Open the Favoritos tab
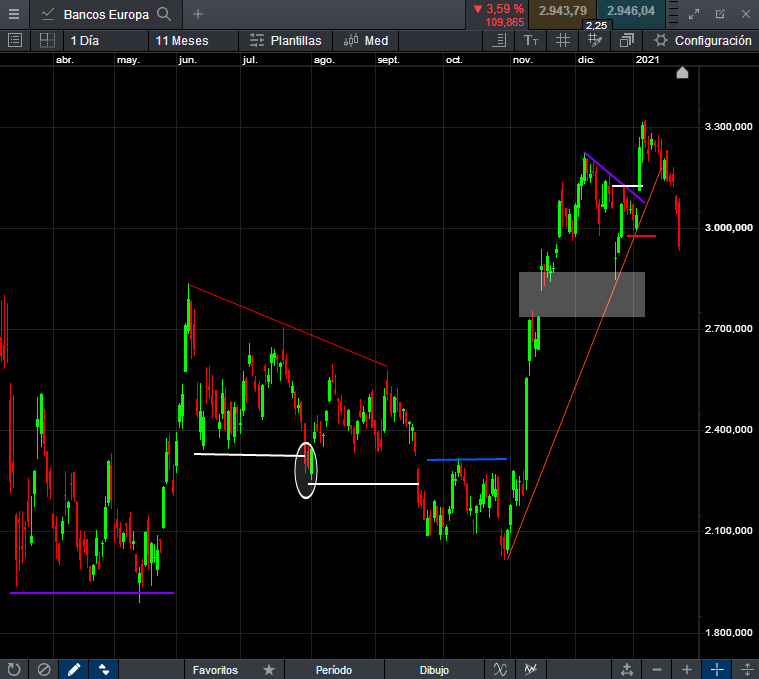The width and height of the screenshot is (759, 679). 215,670
